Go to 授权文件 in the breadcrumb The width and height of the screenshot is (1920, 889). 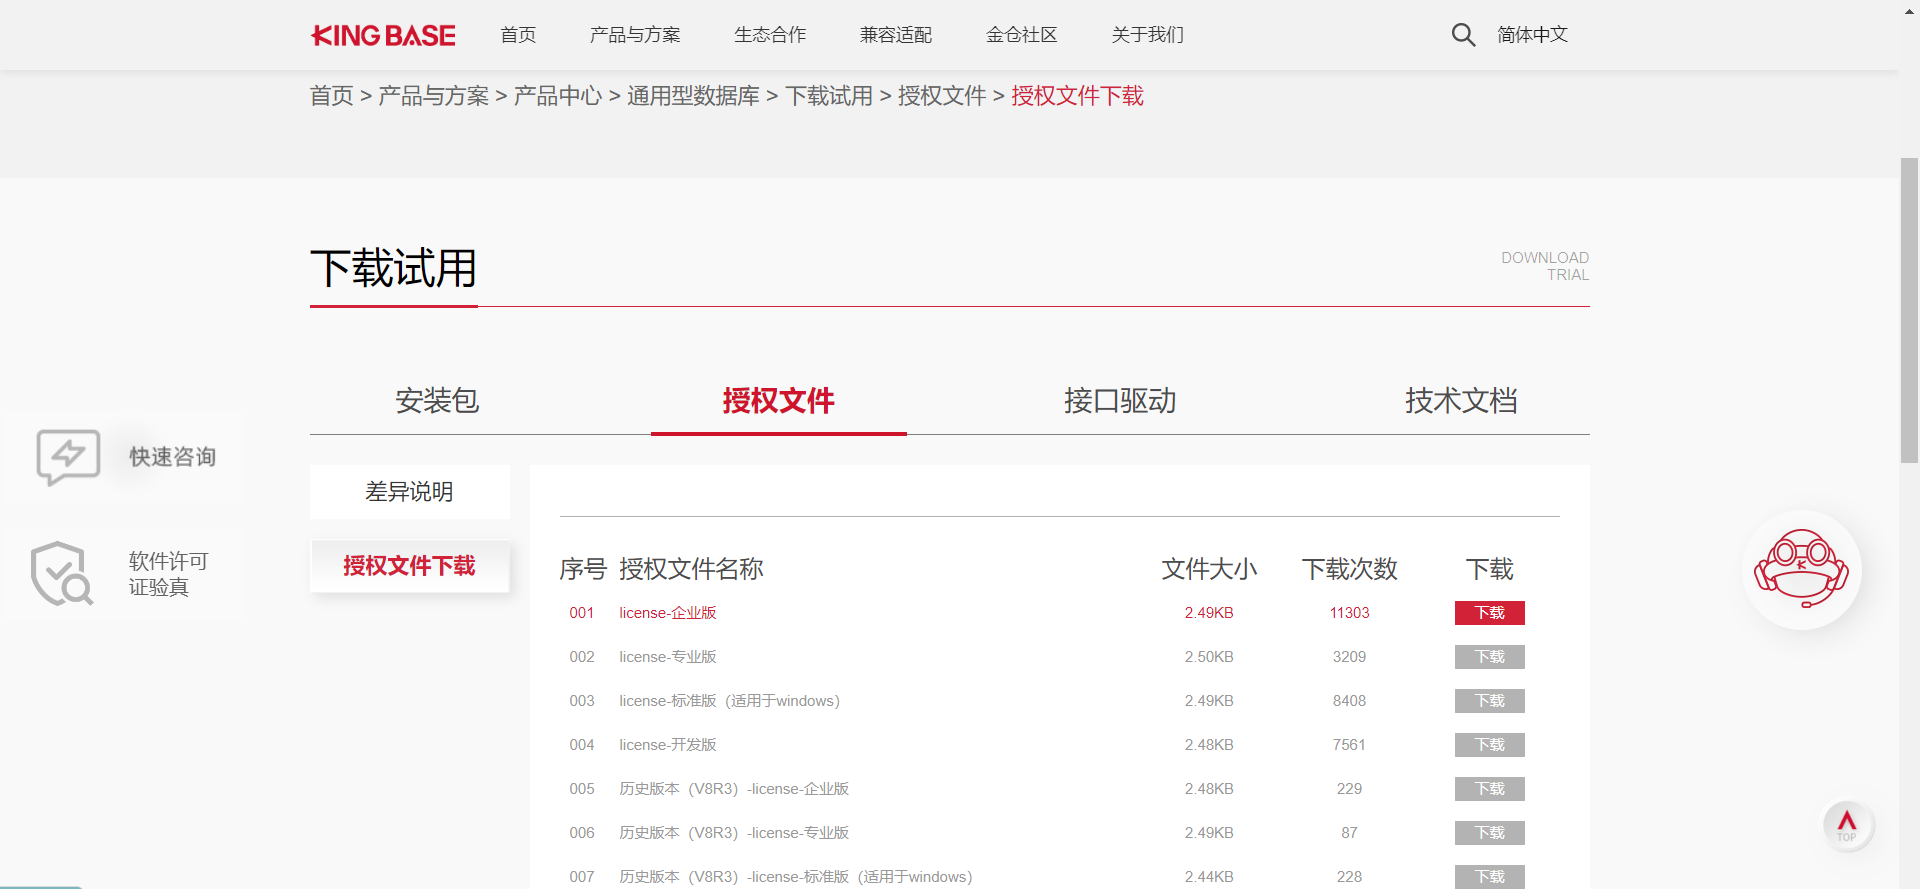click(942, 96)
